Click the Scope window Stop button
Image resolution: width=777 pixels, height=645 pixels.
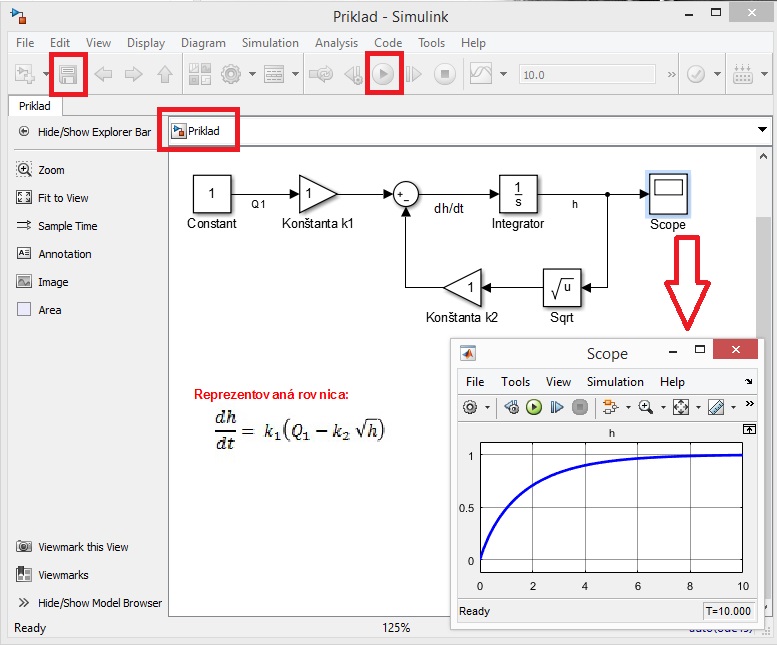click(x=580, y=407)
